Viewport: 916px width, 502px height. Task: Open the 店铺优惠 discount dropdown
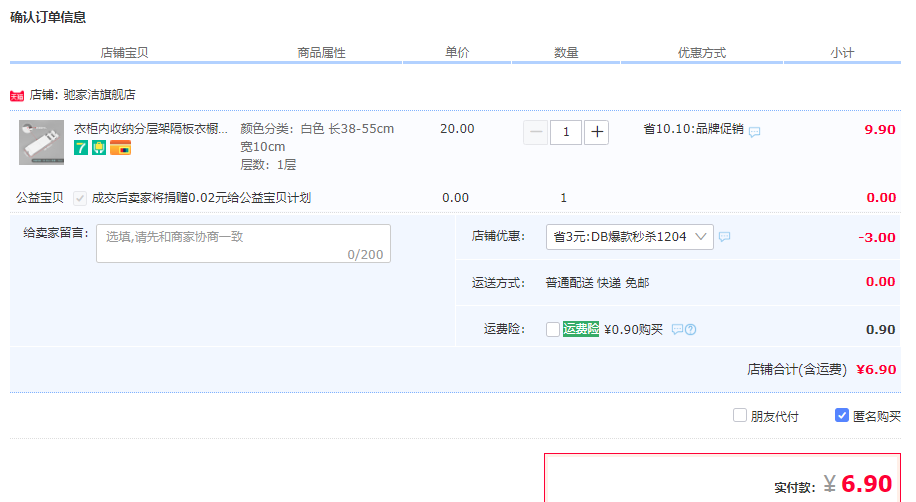(630, 237)
